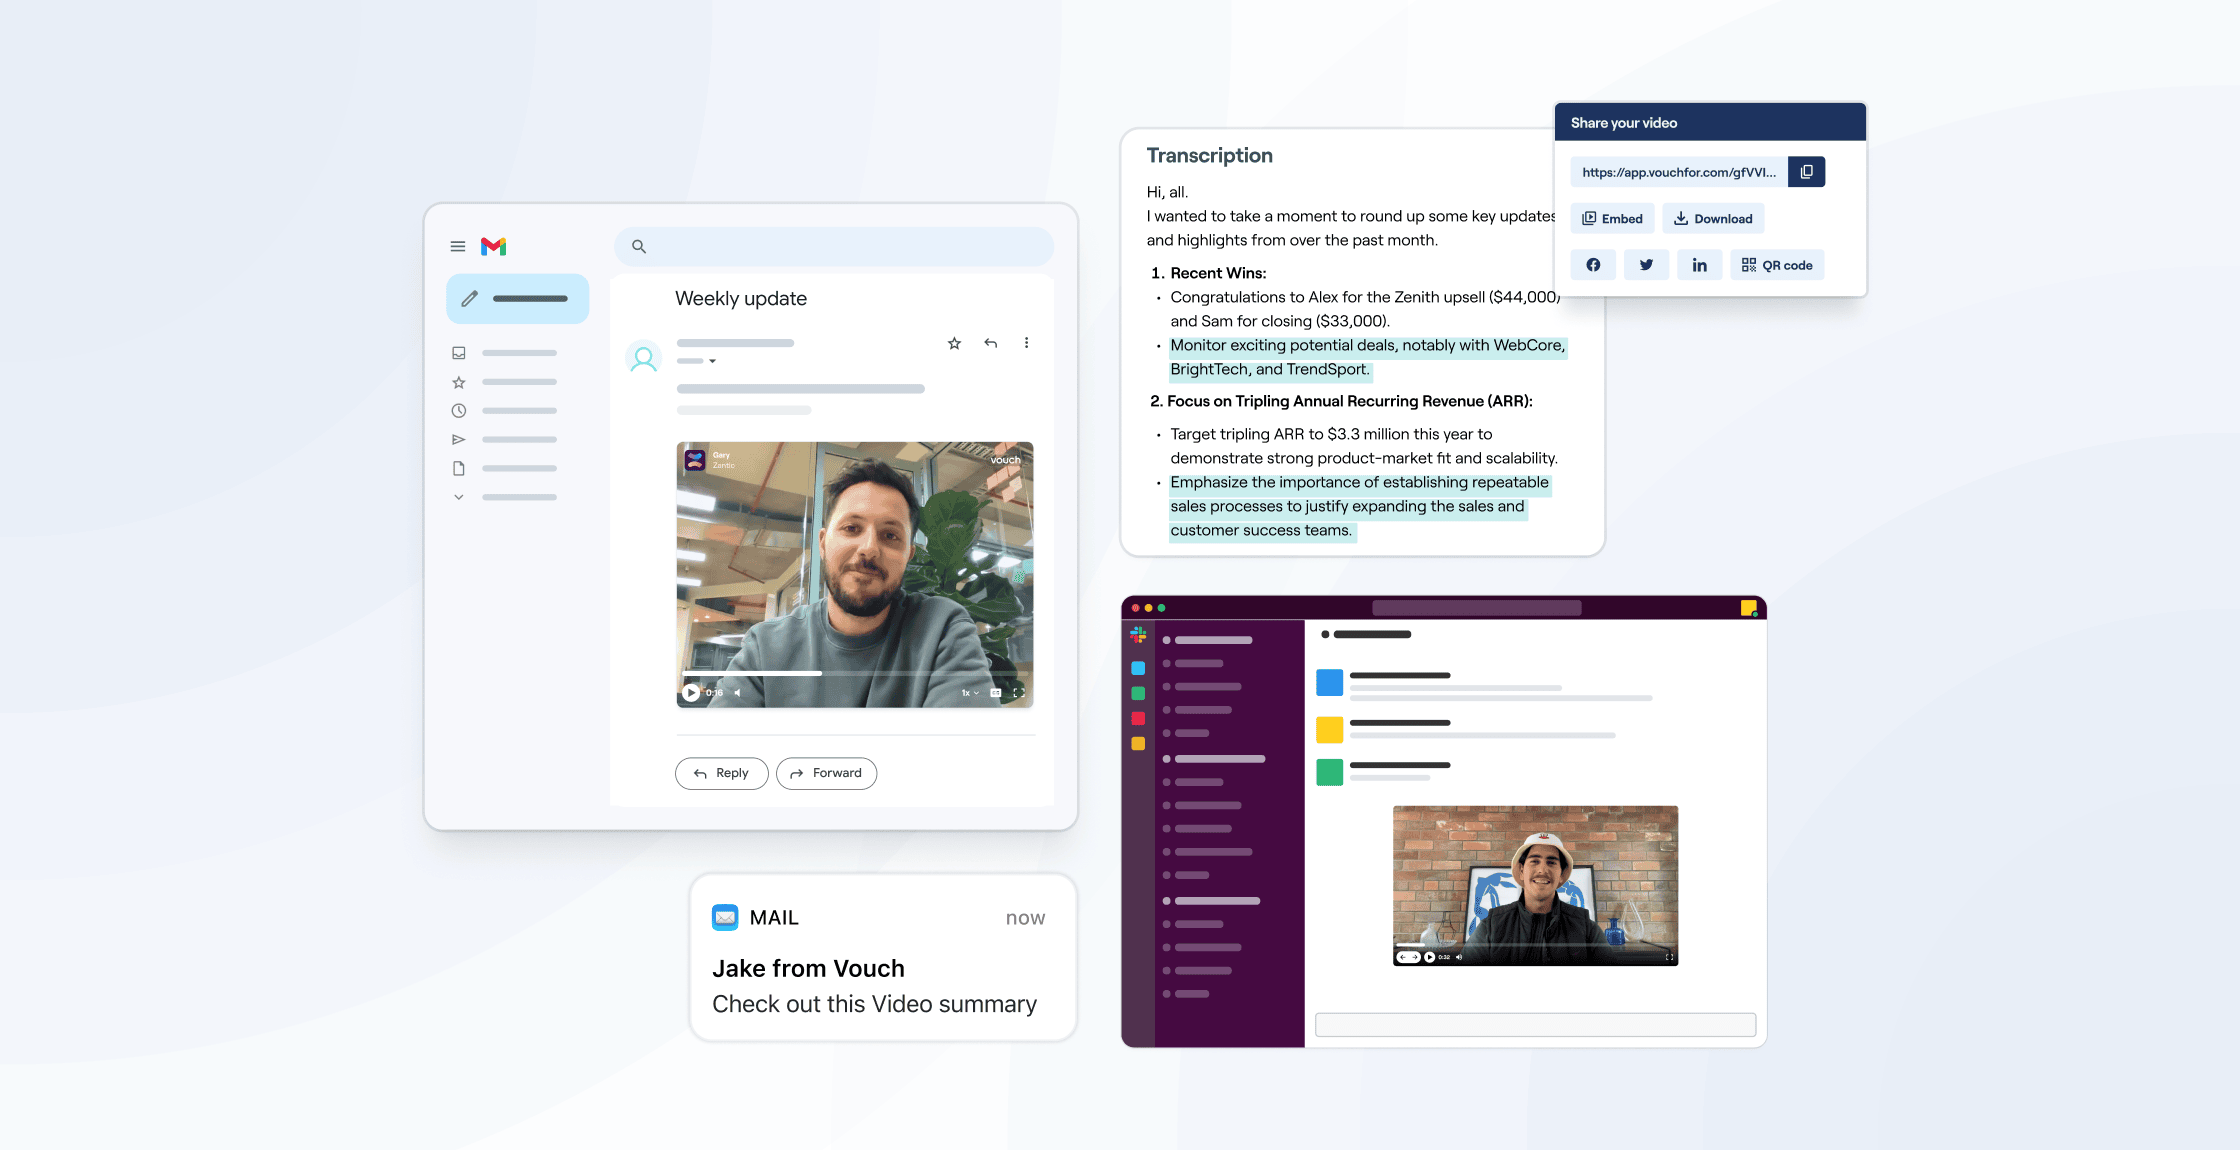The height and width of the screenshot is (1150, 2240).
Task: Click the Gmail logo
Action: pyautogui.click(x=494, y=246)
